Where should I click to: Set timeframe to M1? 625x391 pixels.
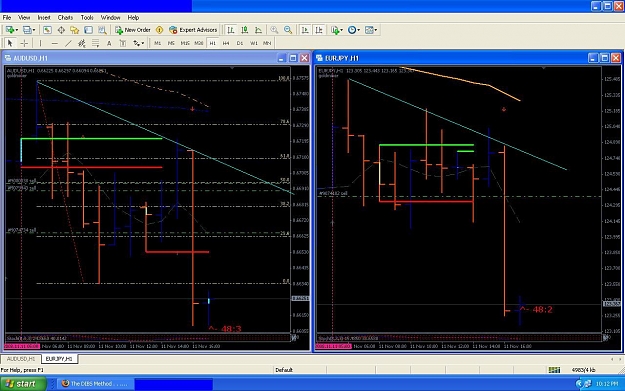click(158, 43)
